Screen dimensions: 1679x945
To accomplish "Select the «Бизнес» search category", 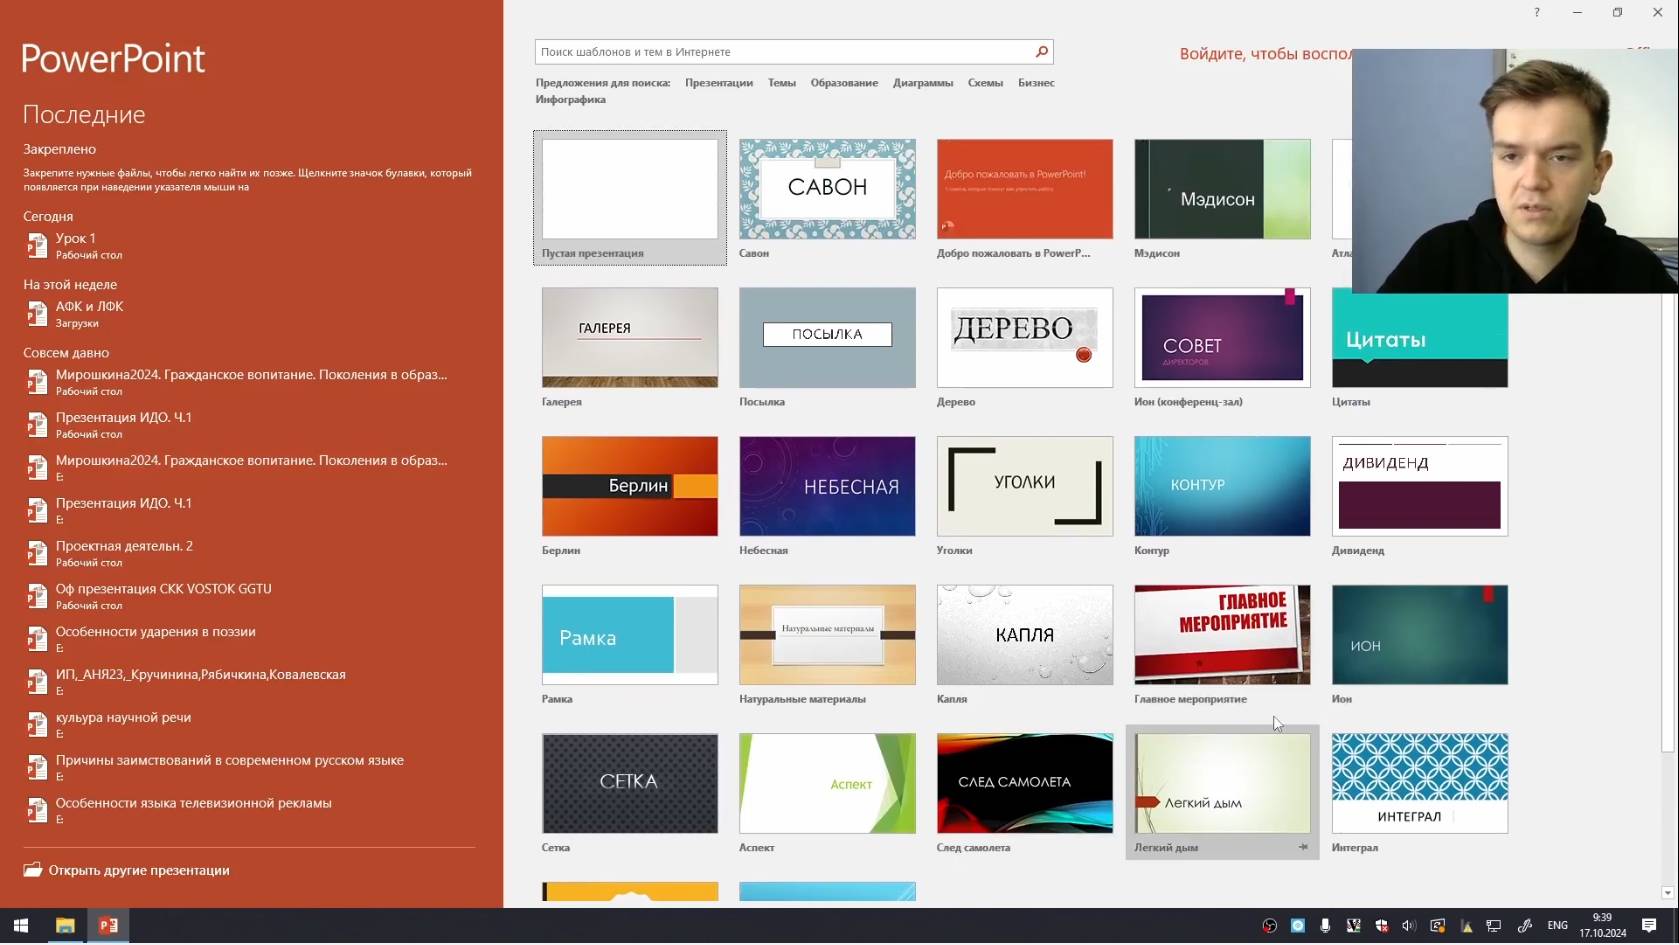I will click(1036, 83).
